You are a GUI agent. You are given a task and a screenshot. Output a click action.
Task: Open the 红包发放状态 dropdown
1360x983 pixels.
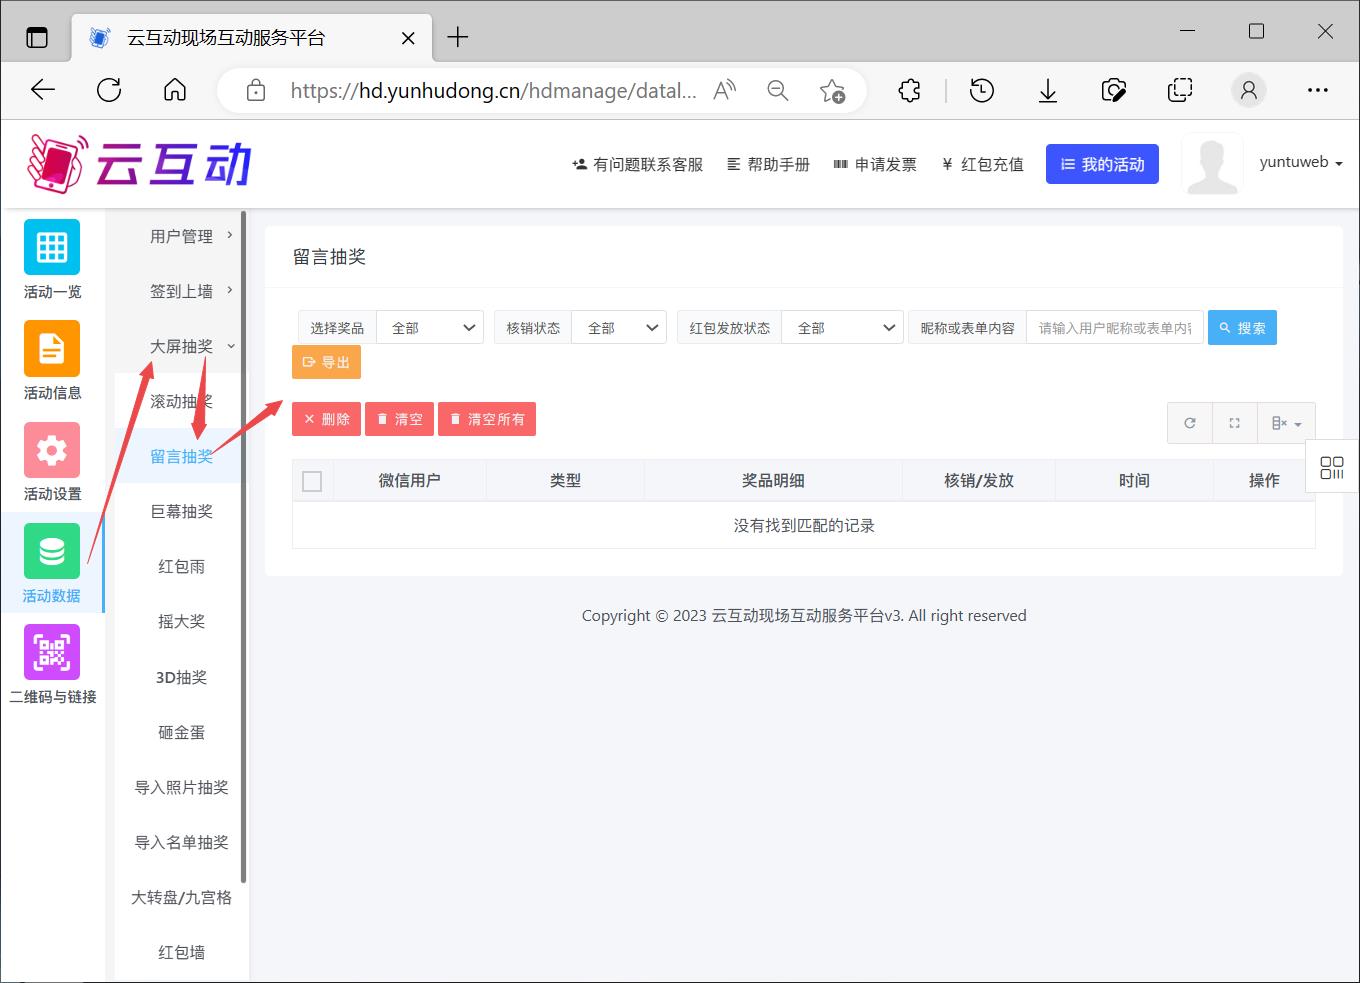[843, 328]
